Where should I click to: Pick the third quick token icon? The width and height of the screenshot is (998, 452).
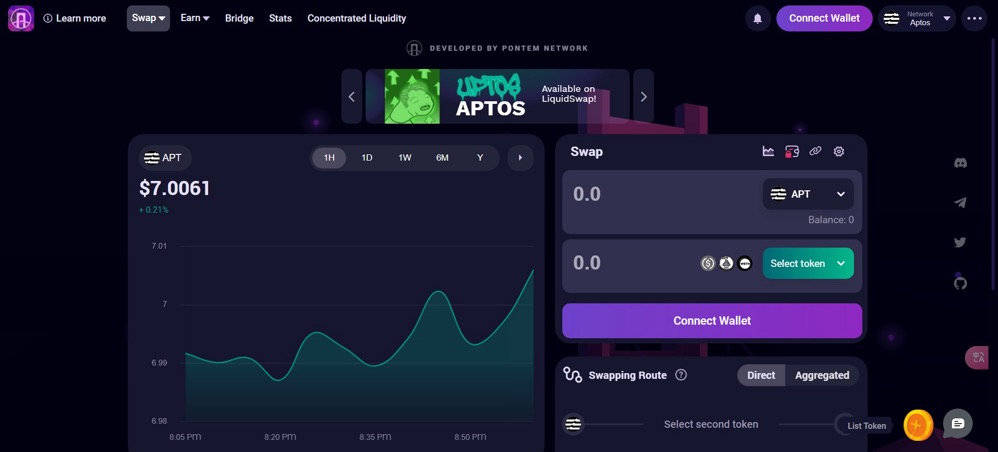(x=745, y=263)
